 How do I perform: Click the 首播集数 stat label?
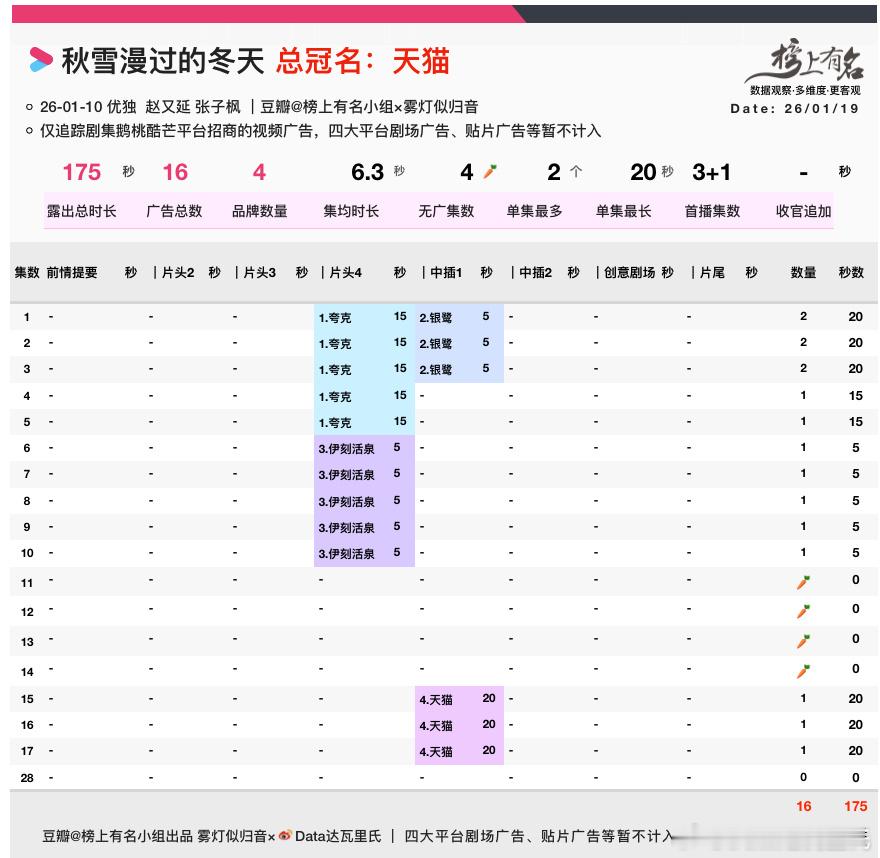click(x=712, y=211)
